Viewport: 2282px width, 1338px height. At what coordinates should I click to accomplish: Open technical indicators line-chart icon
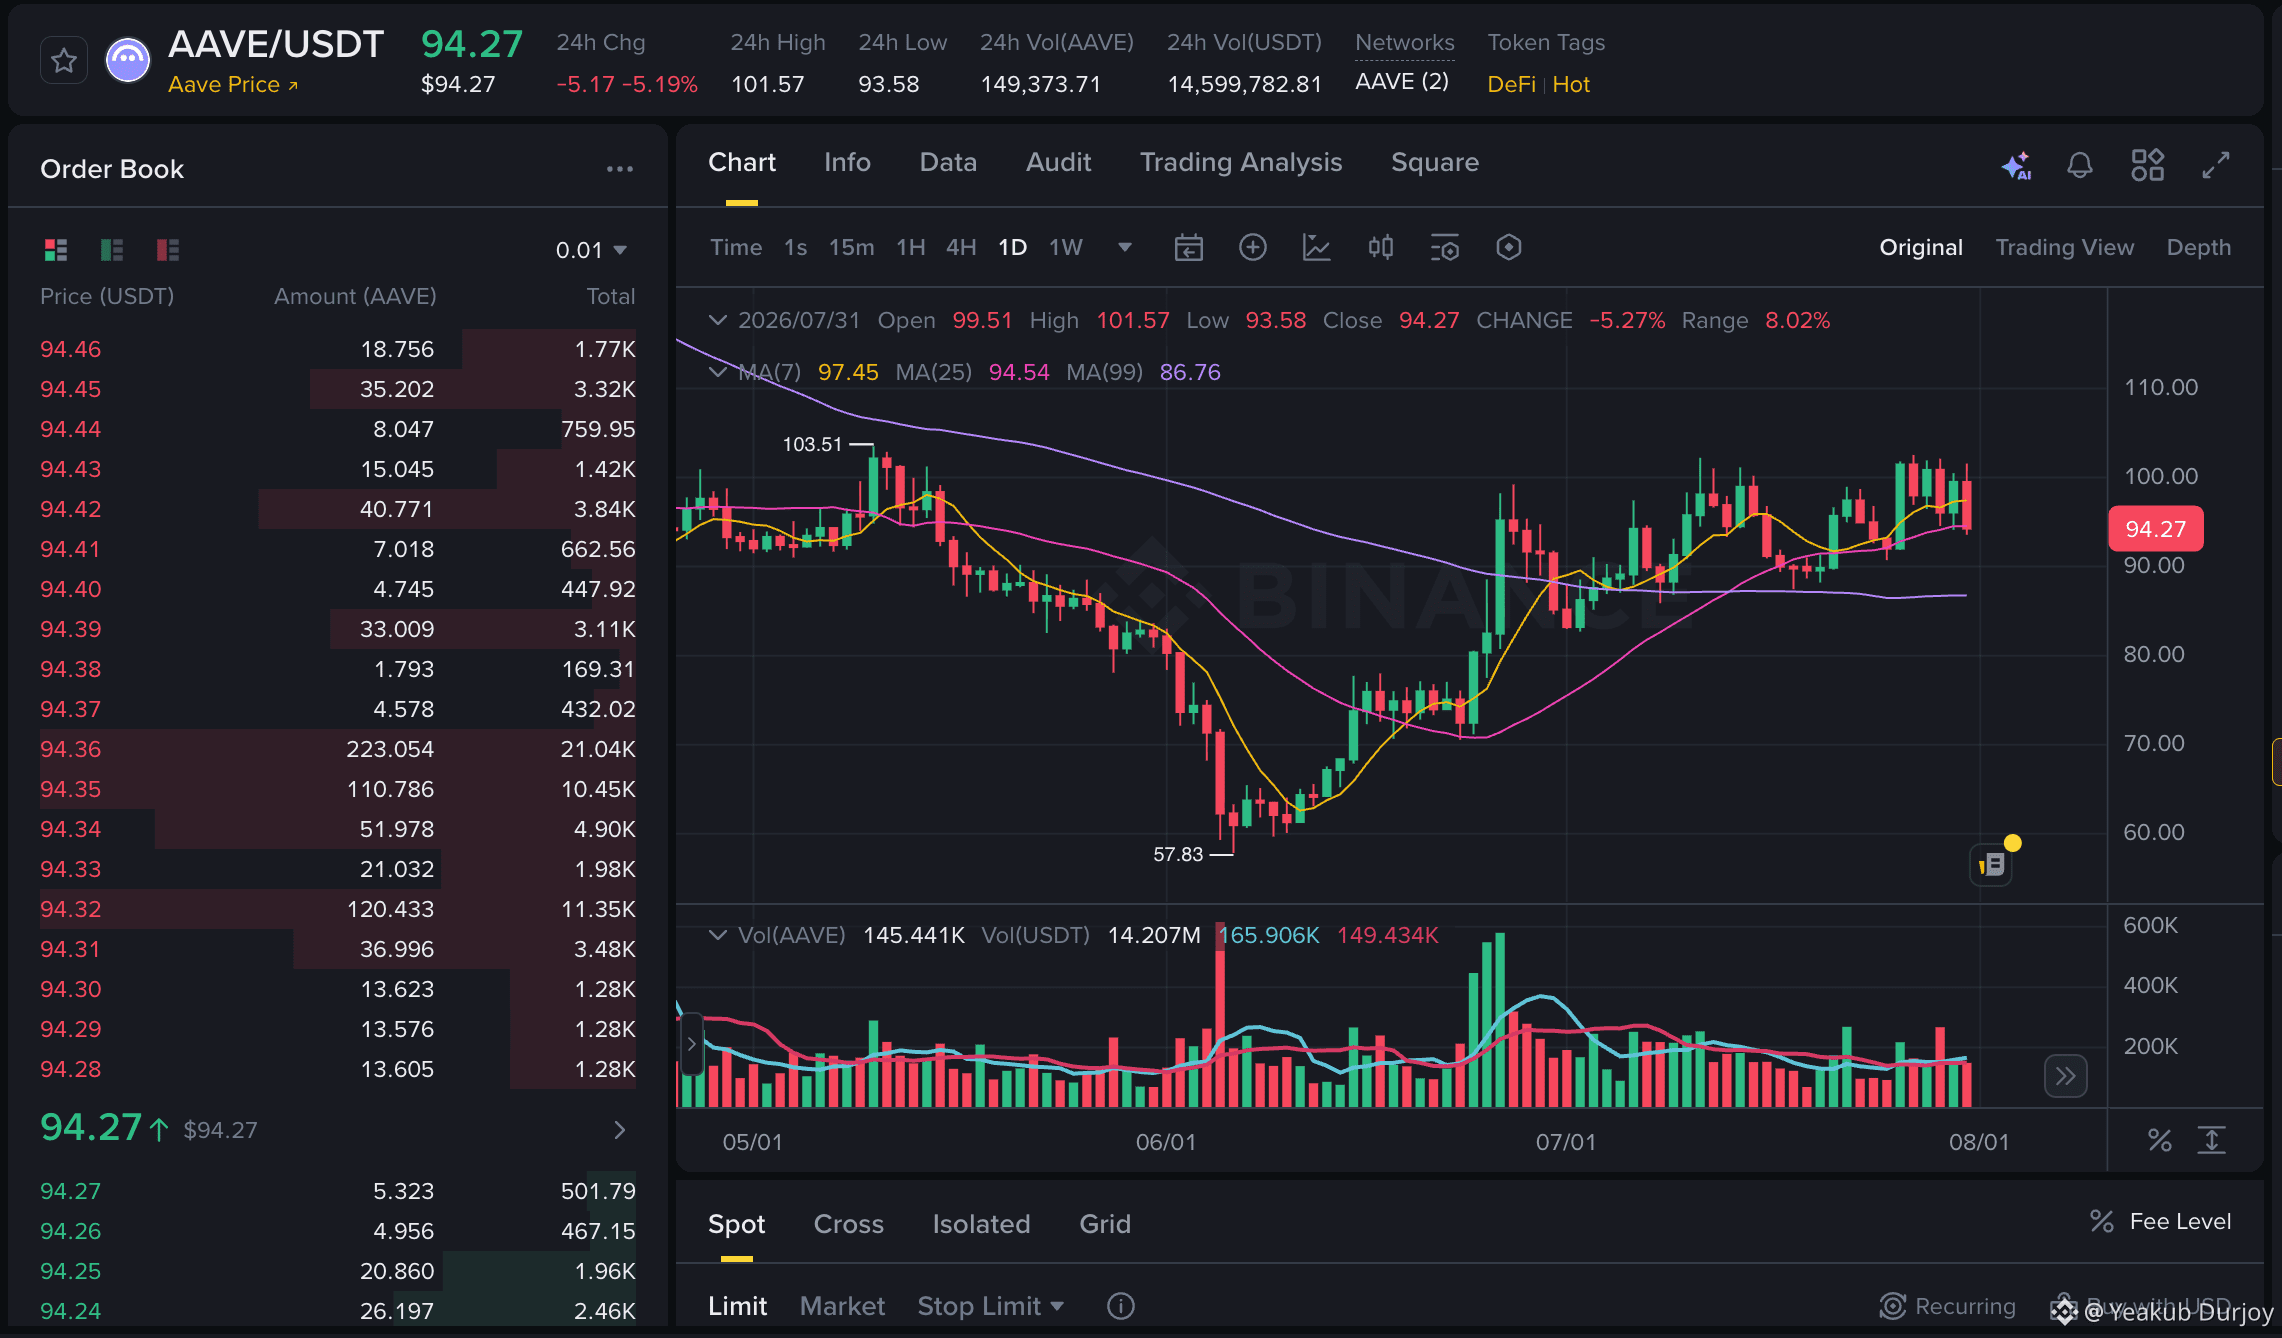pos(1316,247)
